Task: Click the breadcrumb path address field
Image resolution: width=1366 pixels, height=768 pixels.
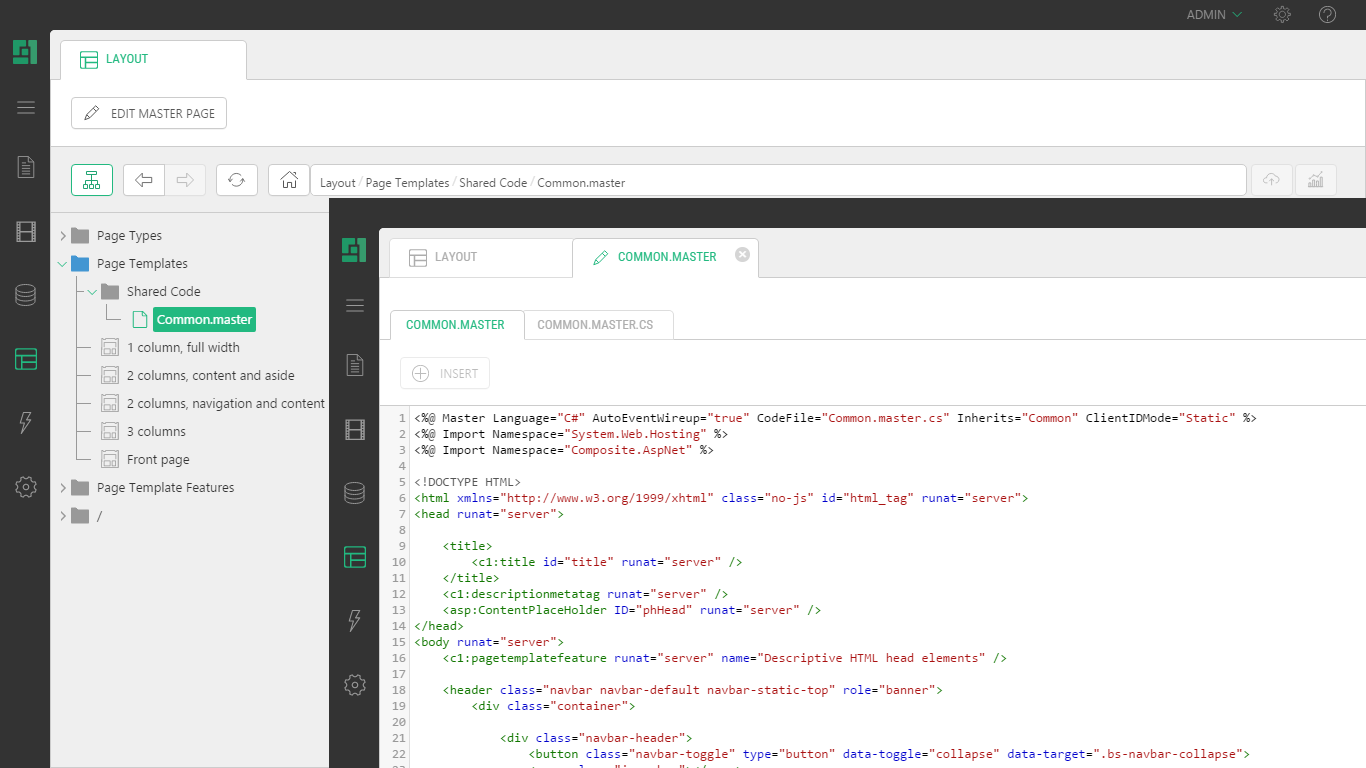Action: pyautogui.click(x=780, y=182)
